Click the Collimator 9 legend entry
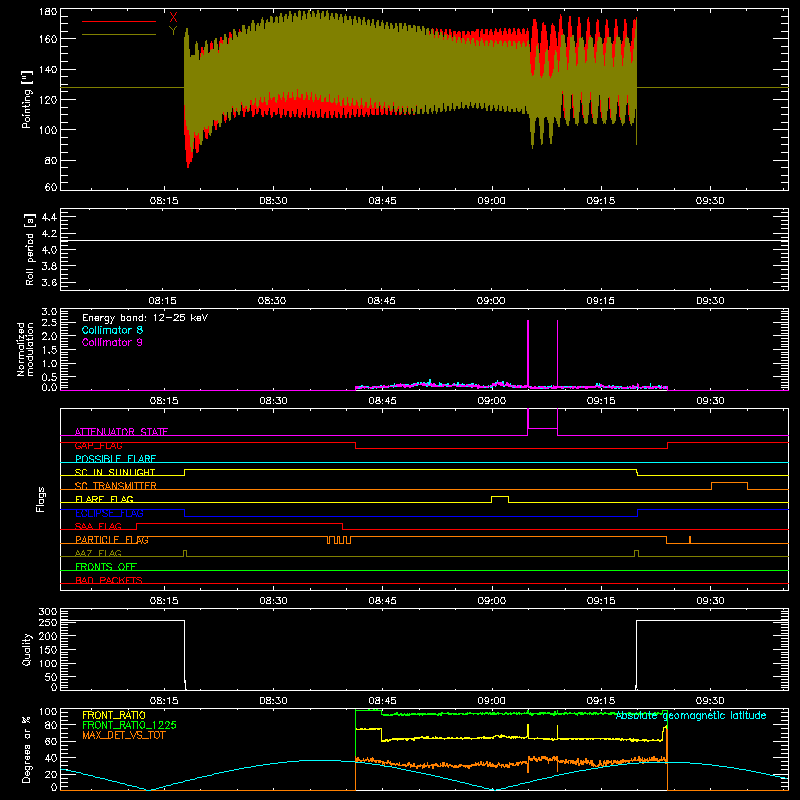This screenshot has height=800, width=800. point(112,342)
